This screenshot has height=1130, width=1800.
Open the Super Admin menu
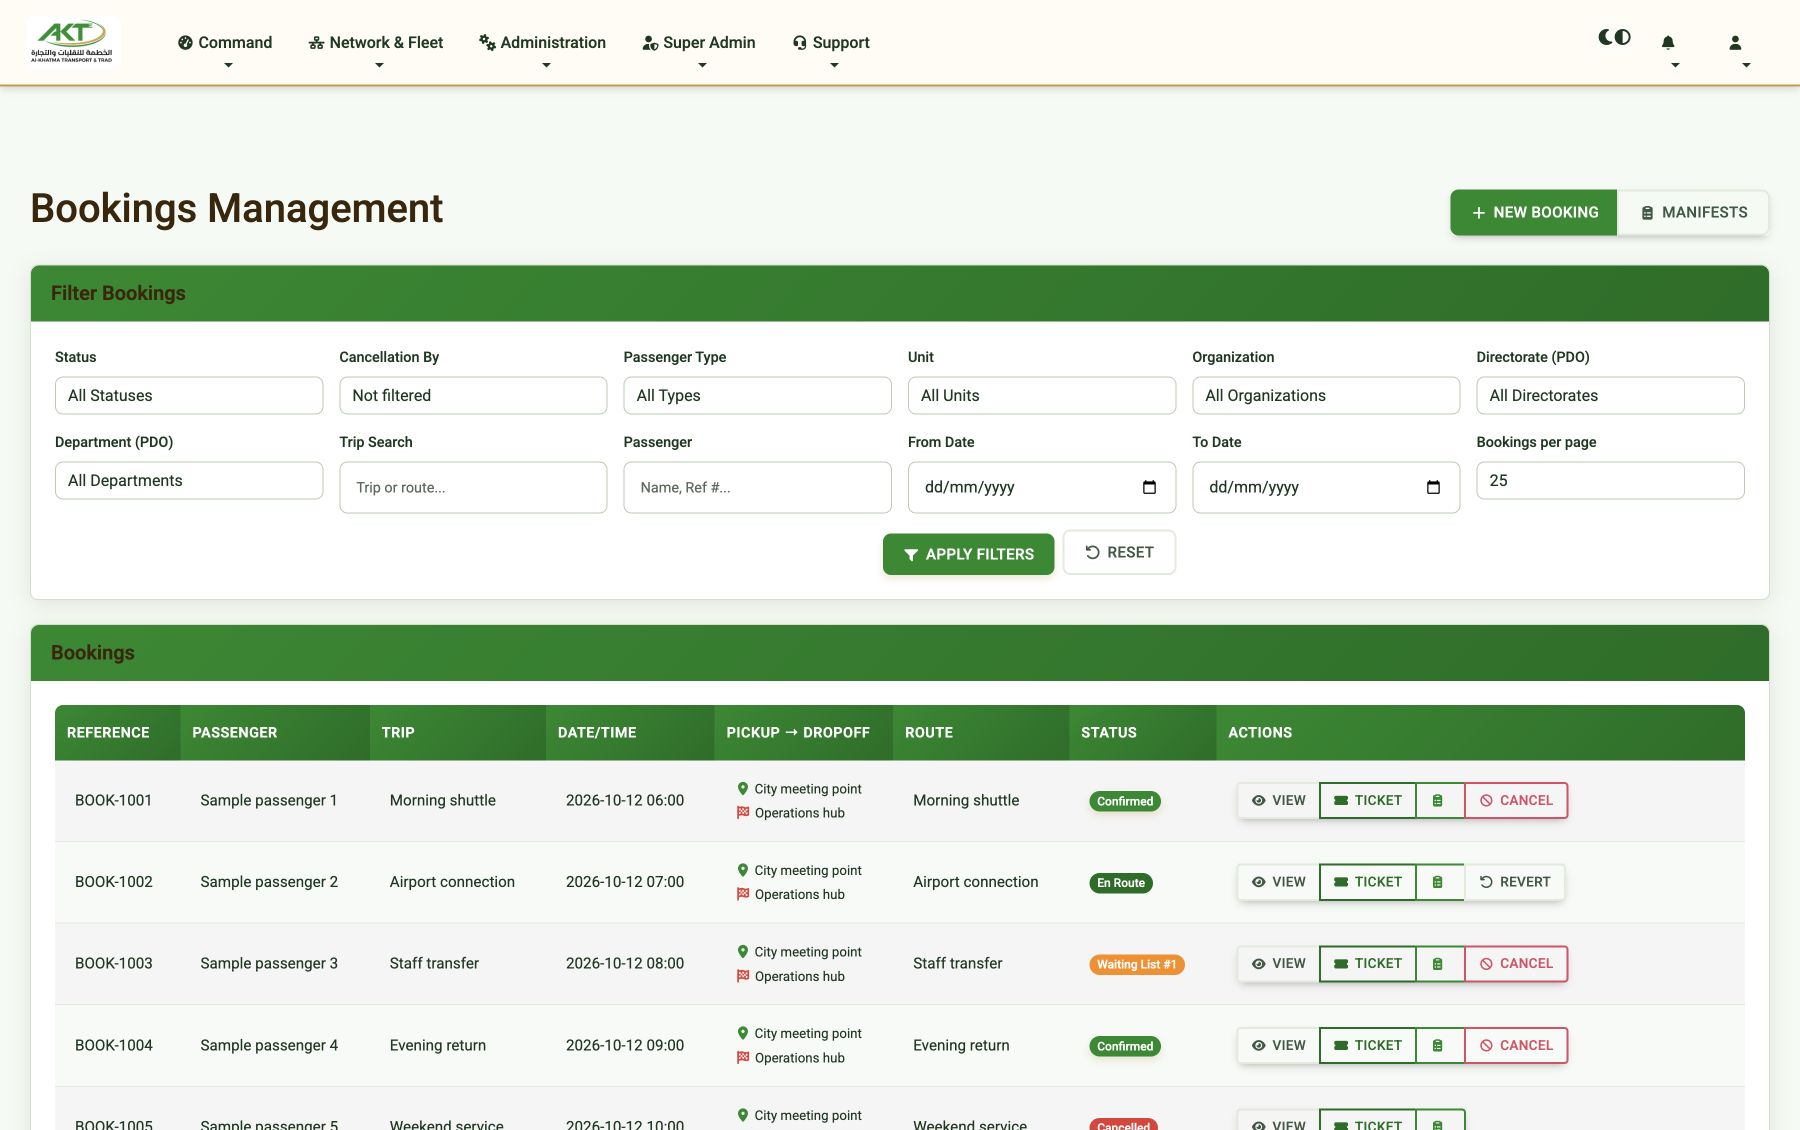[x=699, y=43]
